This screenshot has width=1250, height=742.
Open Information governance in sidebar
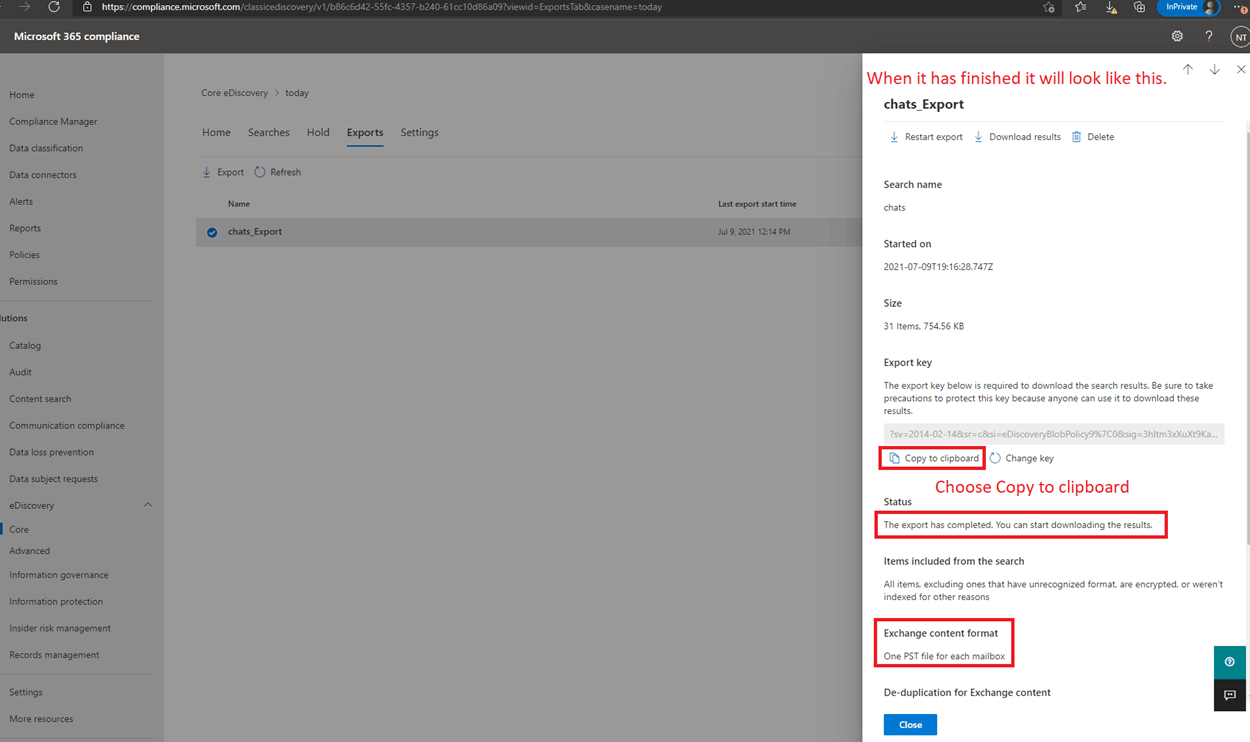[59, 575]
